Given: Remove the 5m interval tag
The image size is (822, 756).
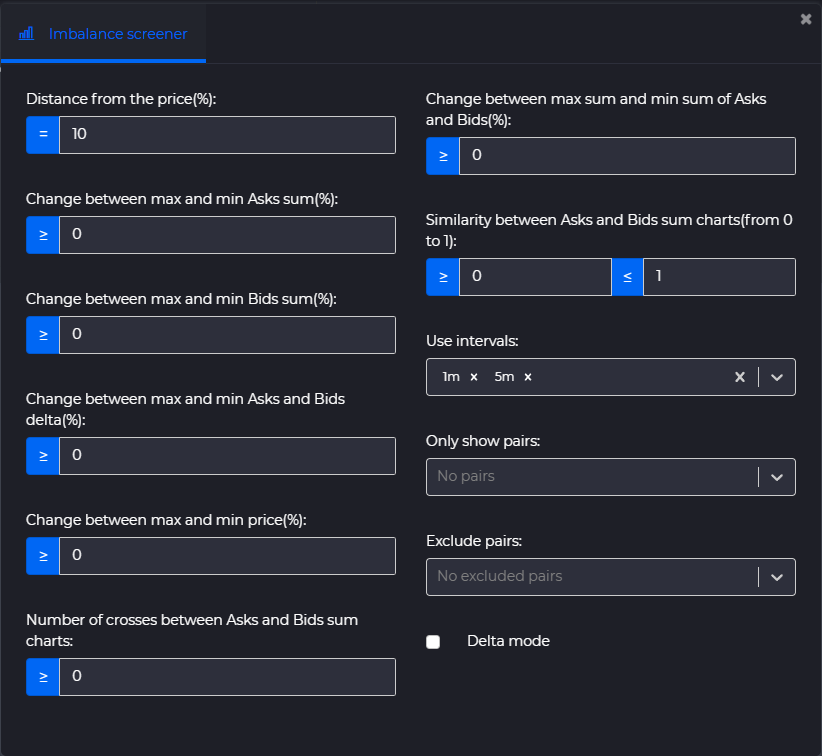Looking at the screenshot, I should (528, 377).
